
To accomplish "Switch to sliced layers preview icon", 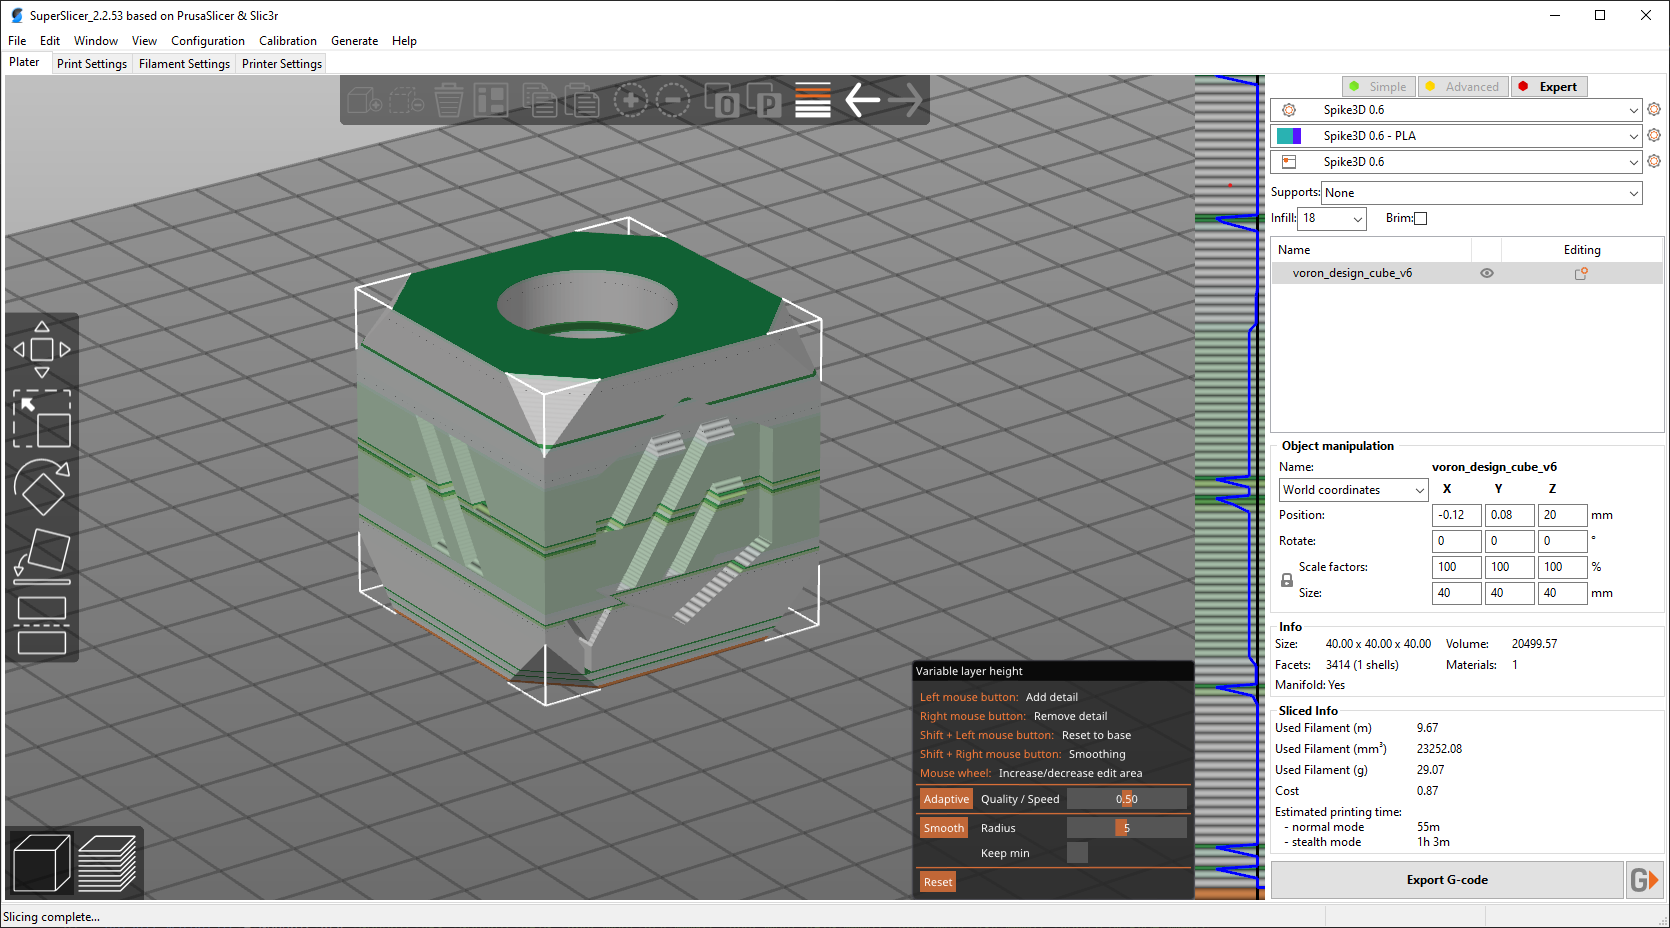I will [x=107, y=863].
